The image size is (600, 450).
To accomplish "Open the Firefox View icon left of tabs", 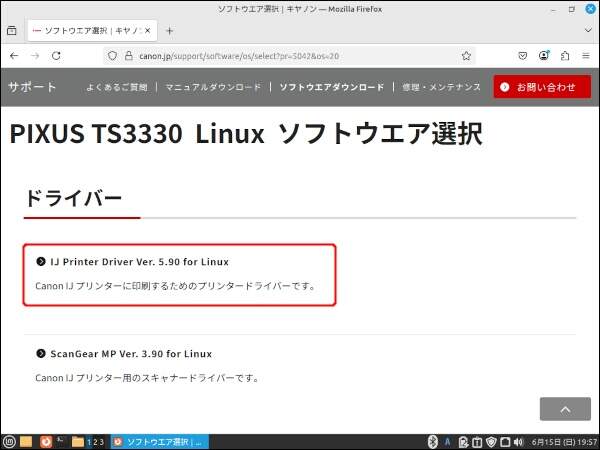I will (x=11, y=31).
